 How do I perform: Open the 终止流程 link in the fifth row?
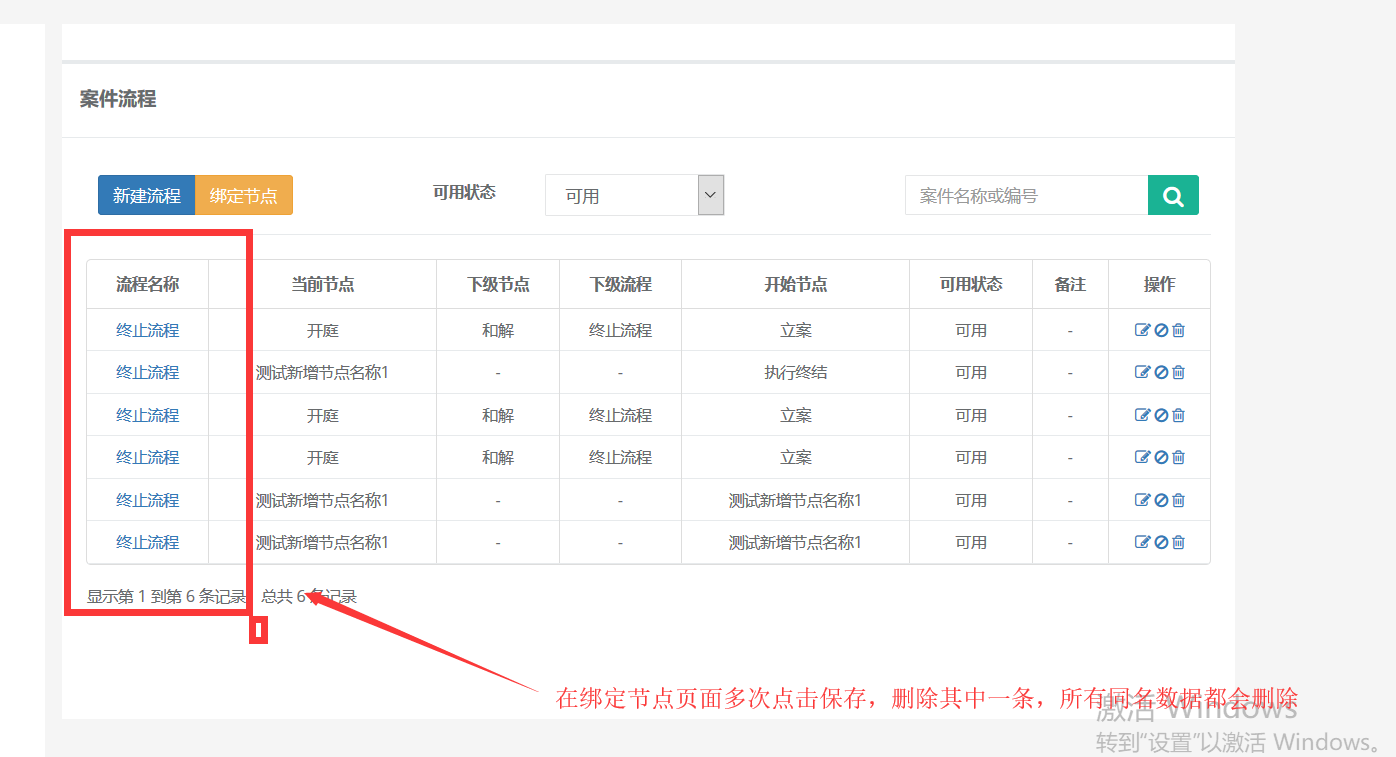click(x=147, y=500)
